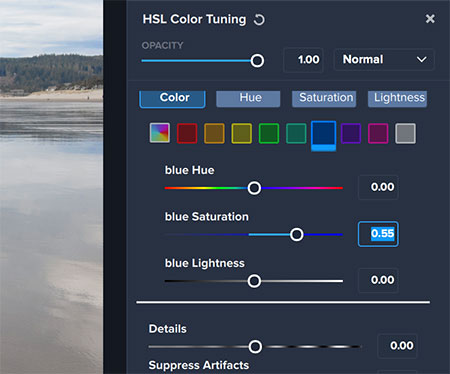
Task: Select the red color swatch
Action: click(x=187, y=133)
